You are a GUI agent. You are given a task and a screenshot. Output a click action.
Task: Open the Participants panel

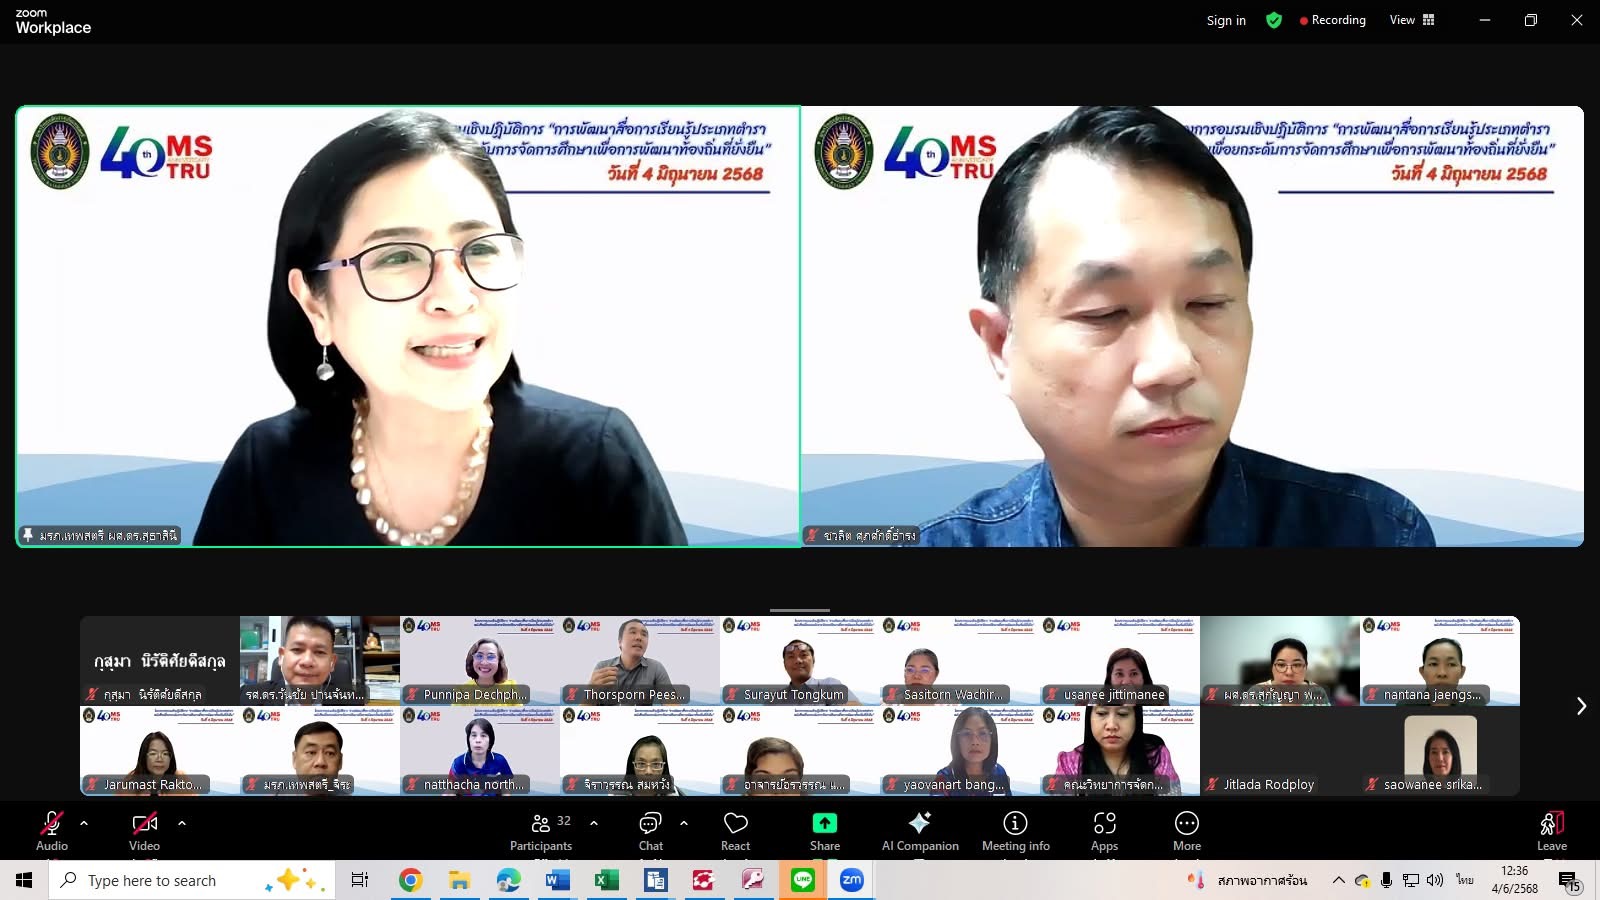540,831
